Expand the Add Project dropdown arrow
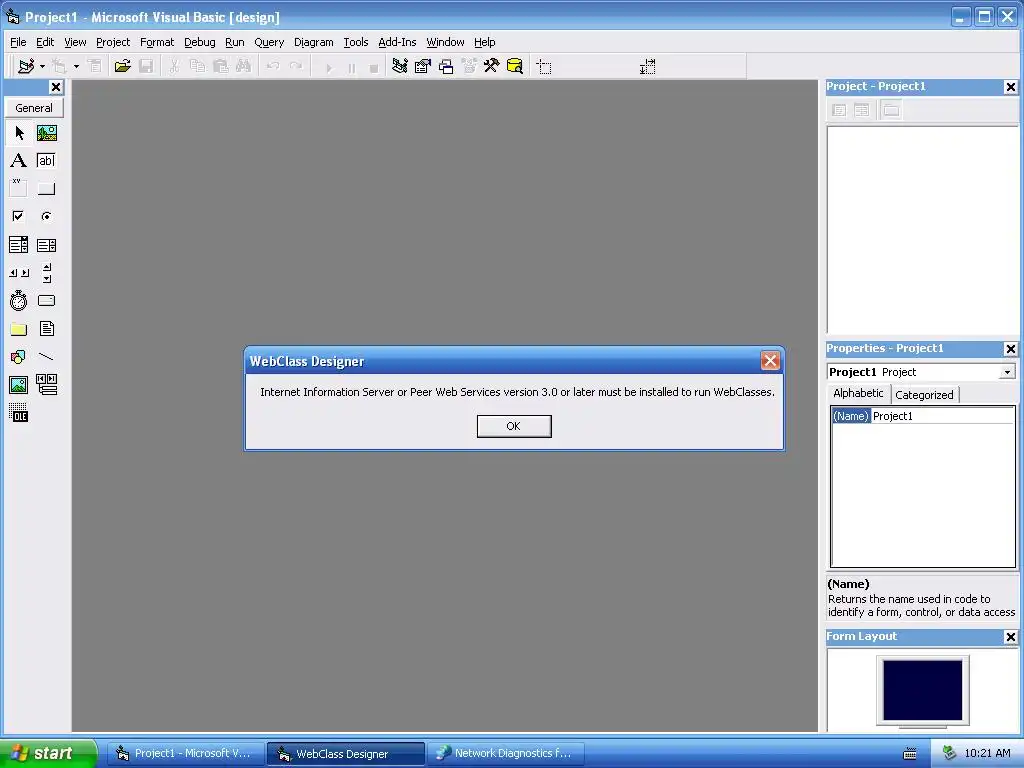This screenshot has height=768, width=1024. 42,66
